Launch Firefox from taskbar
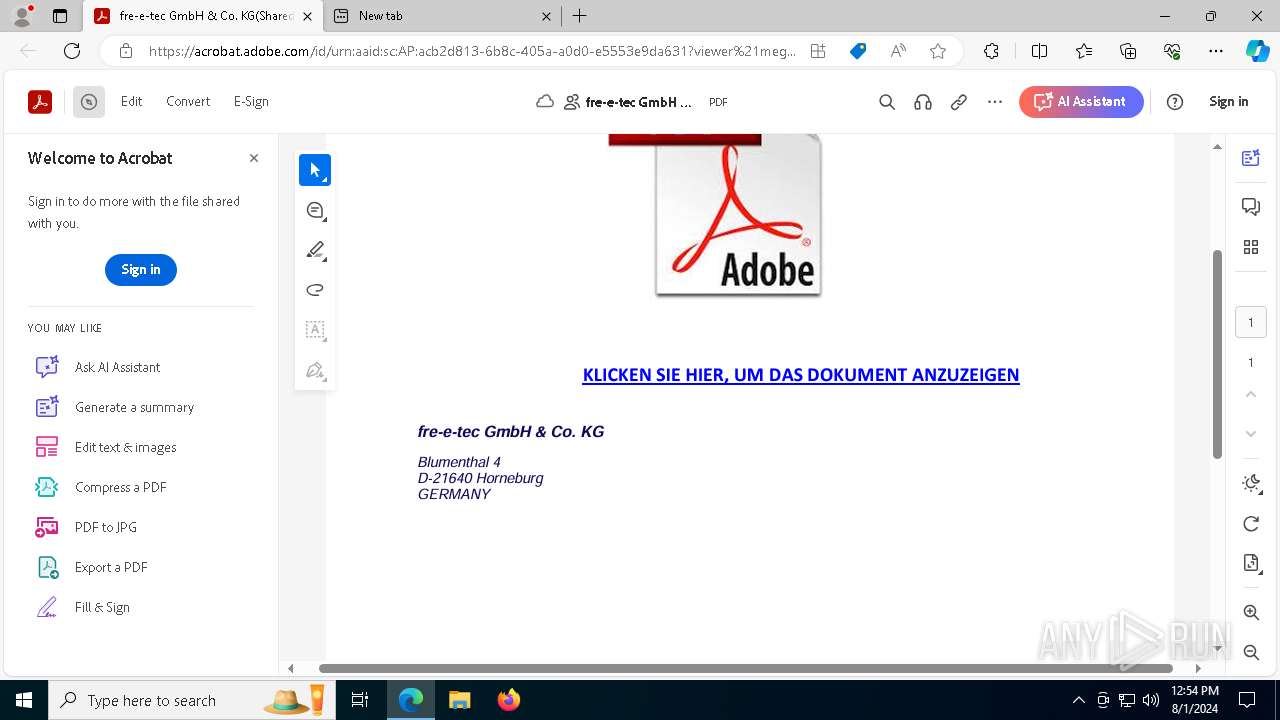The image size is (1280, 720). tap(509, 700)
